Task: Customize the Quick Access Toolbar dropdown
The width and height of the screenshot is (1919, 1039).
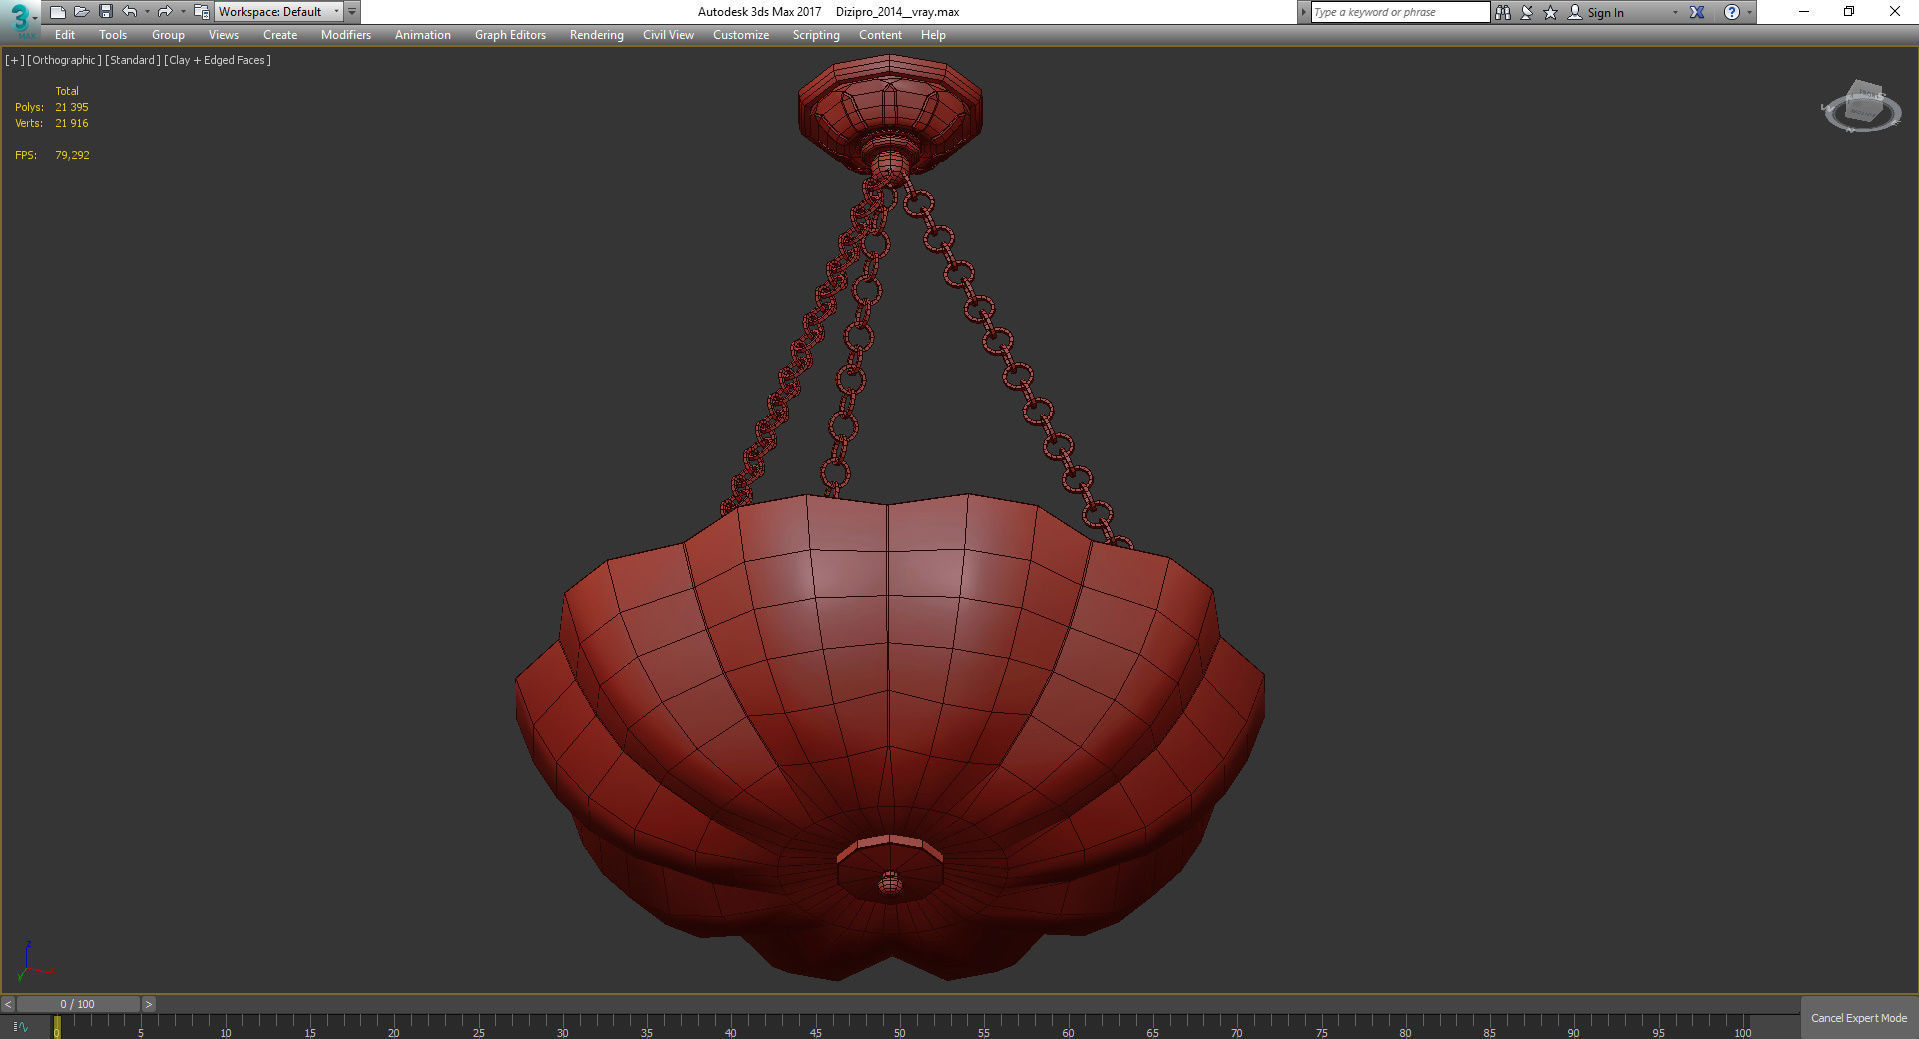Action: (352, 12)
